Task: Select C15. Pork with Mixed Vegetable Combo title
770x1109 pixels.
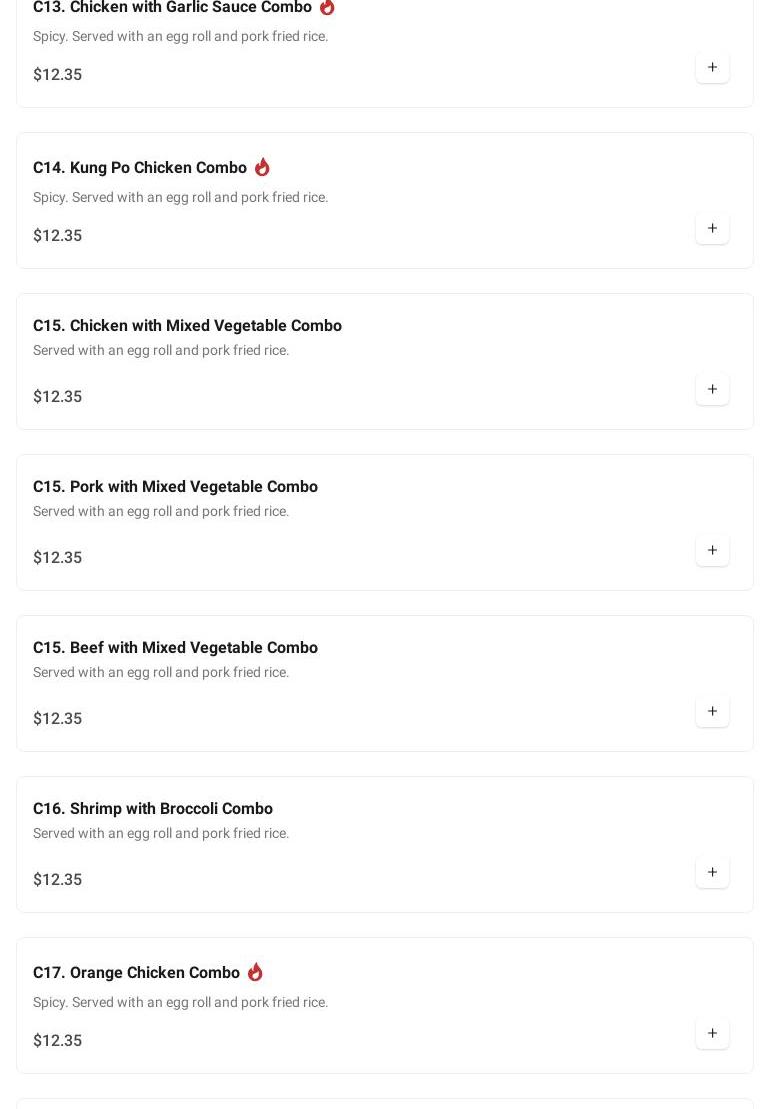Action: click(175, 487)
